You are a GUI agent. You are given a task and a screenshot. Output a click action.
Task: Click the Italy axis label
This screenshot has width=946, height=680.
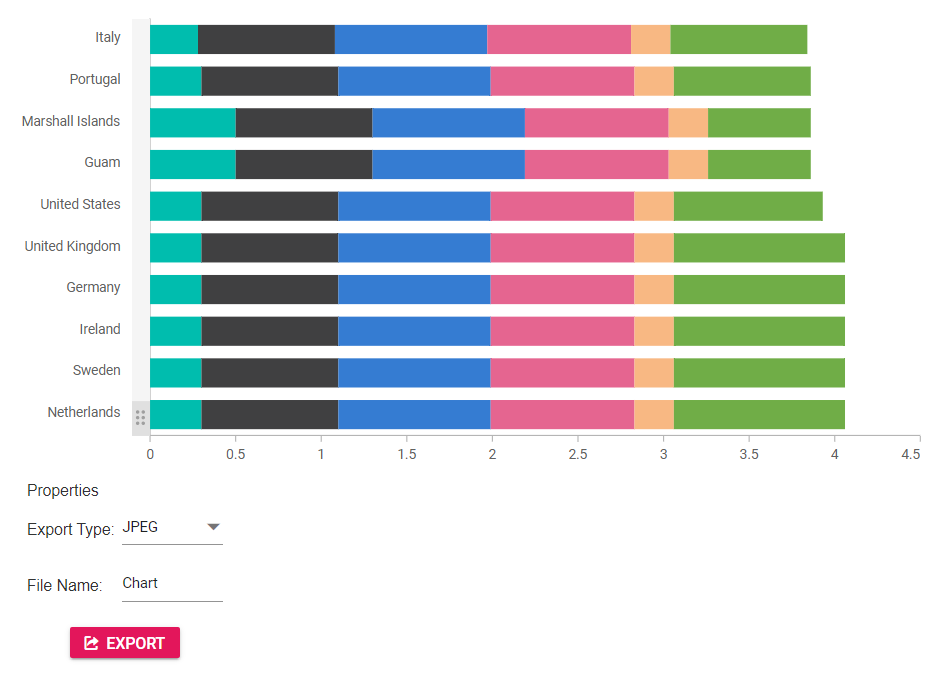click(x=108, y=38)
